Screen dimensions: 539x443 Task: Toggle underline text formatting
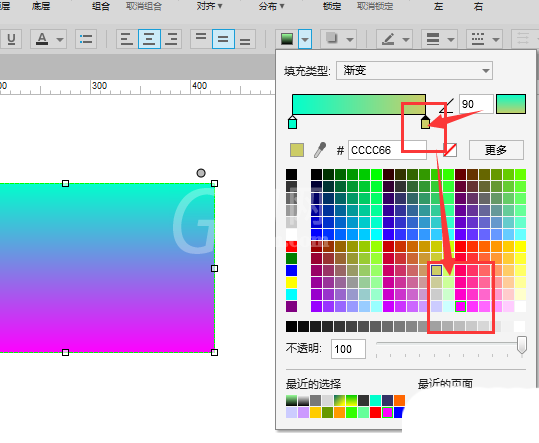tap(11, 39)
